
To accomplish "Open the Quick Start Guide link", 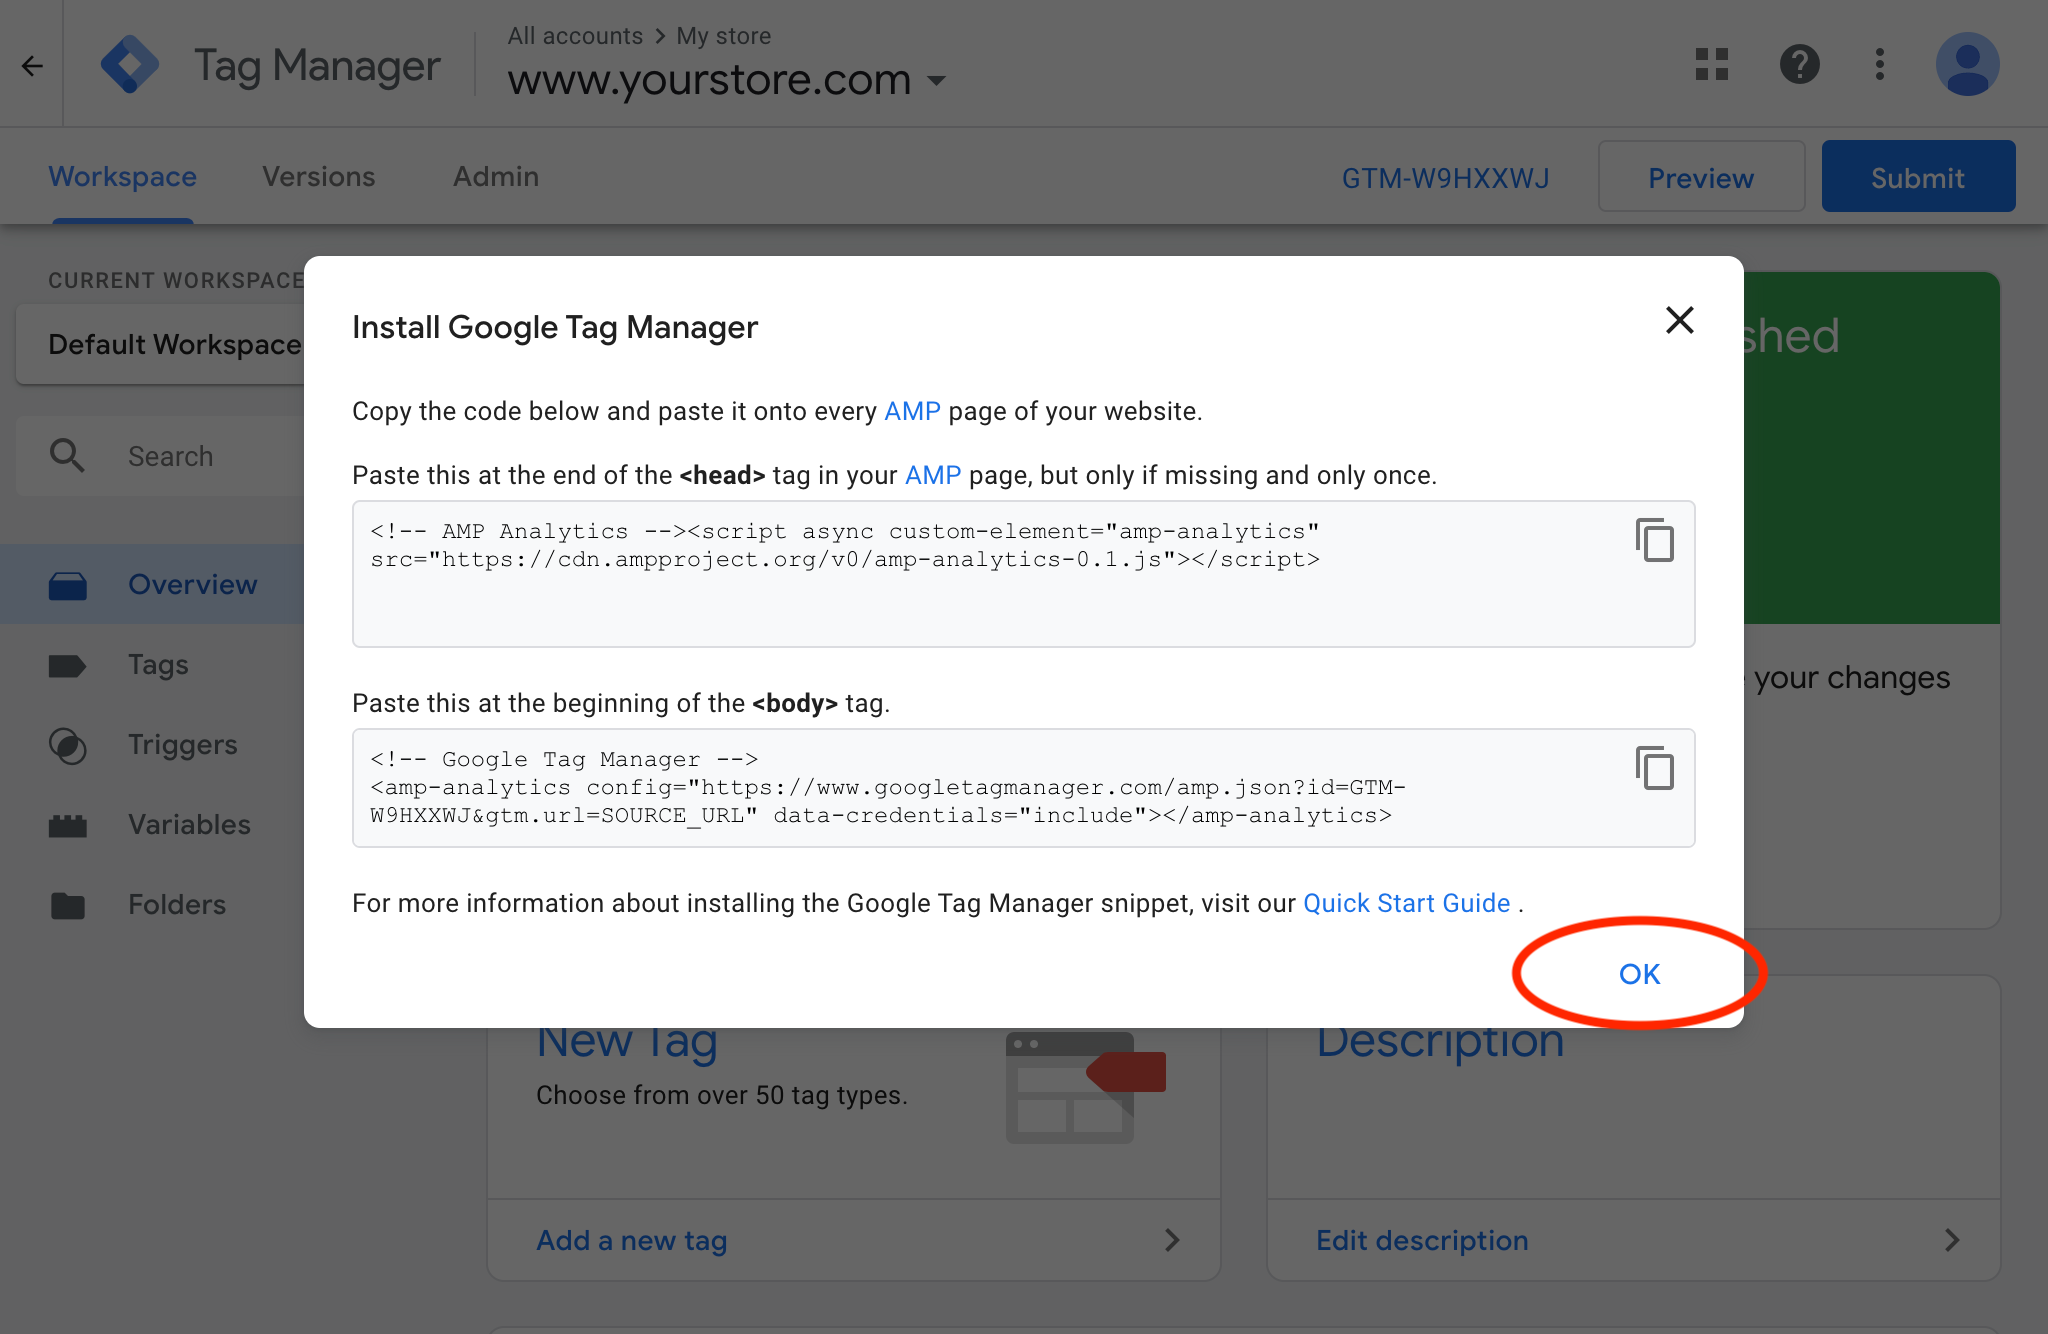I will coord(1406,903).
